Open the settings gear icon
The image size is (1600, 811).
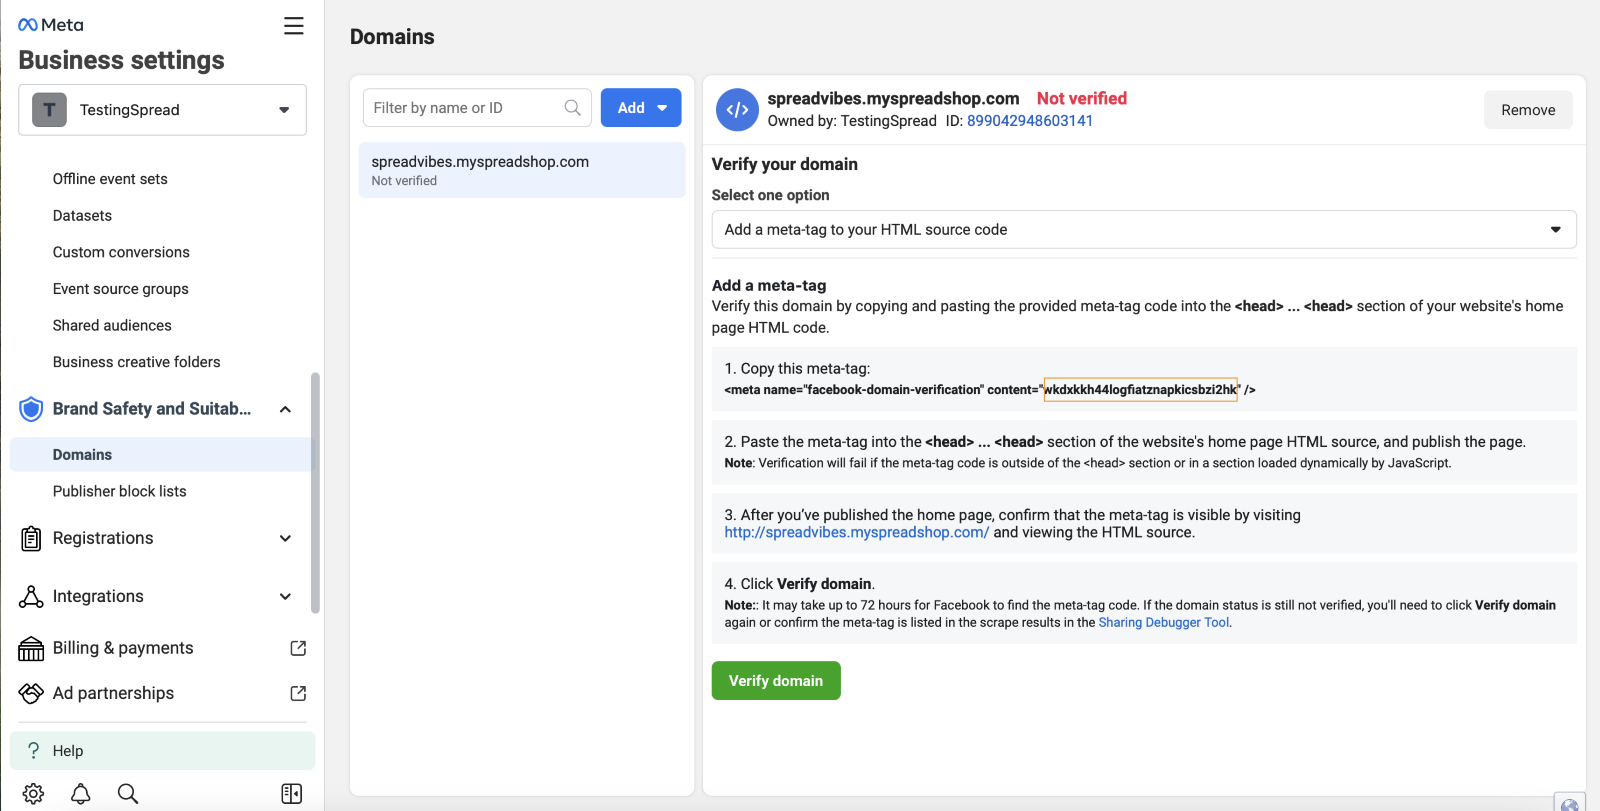click(x=33, y=793)
